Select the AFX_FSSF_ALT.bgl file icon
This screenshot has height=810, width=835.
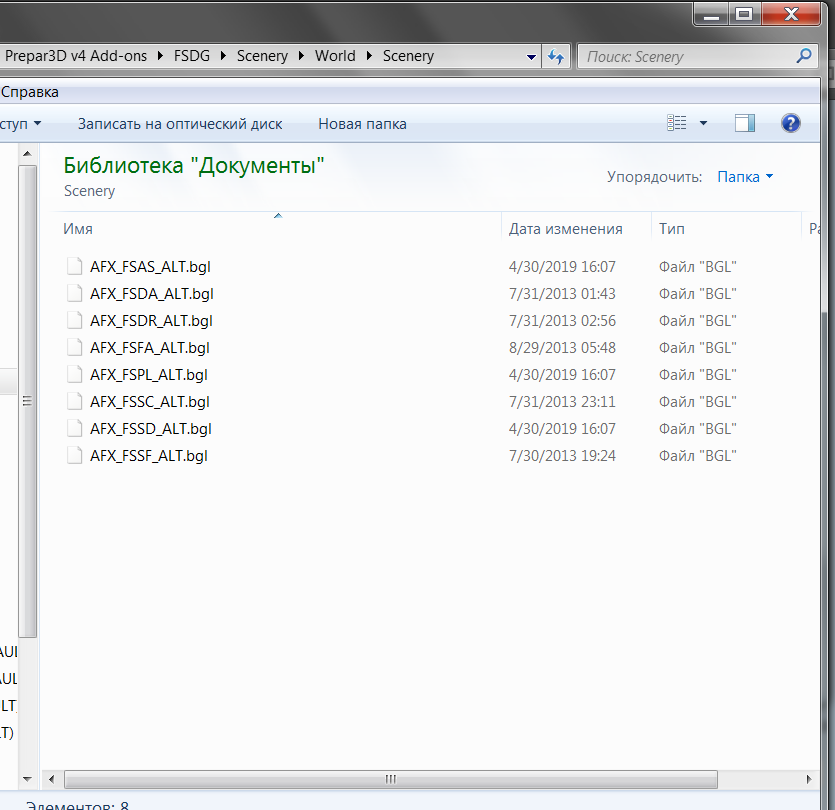click(x=74, y=456)
